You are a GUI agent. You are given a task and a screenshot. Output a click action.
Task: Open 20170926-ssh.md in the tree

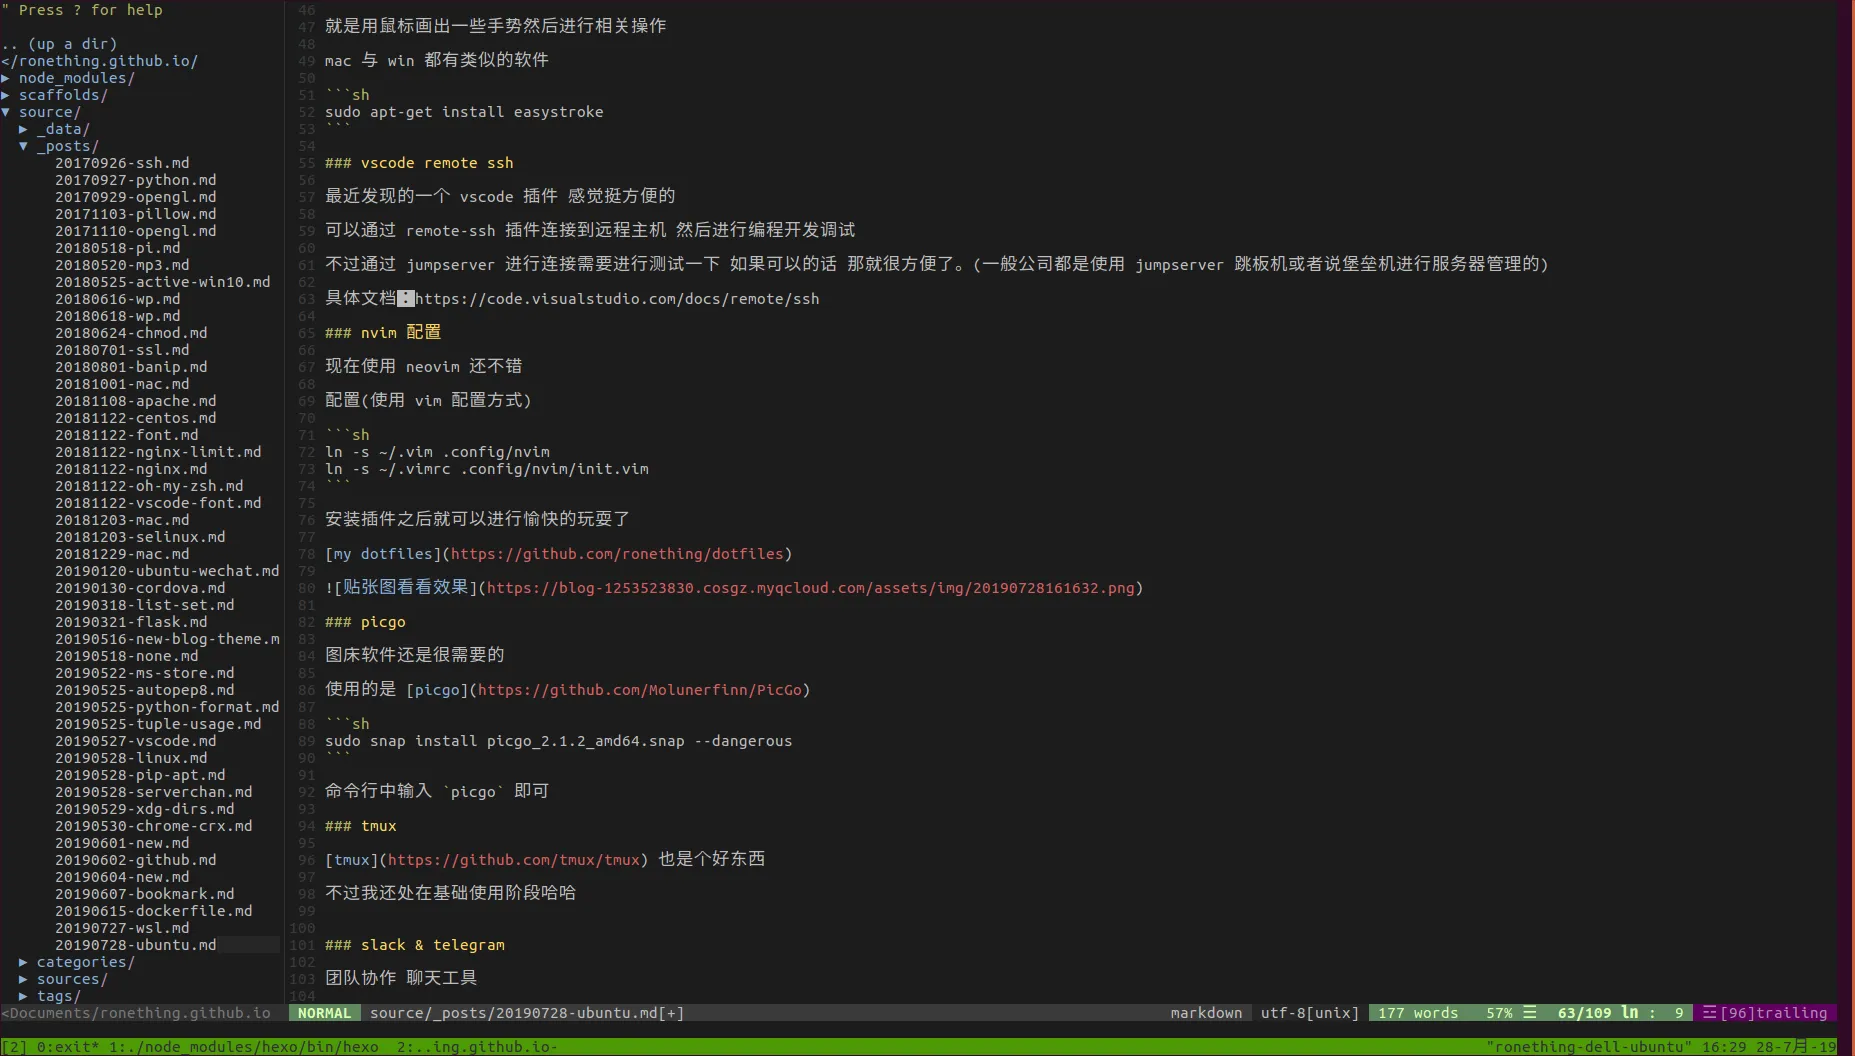(122, 163)
